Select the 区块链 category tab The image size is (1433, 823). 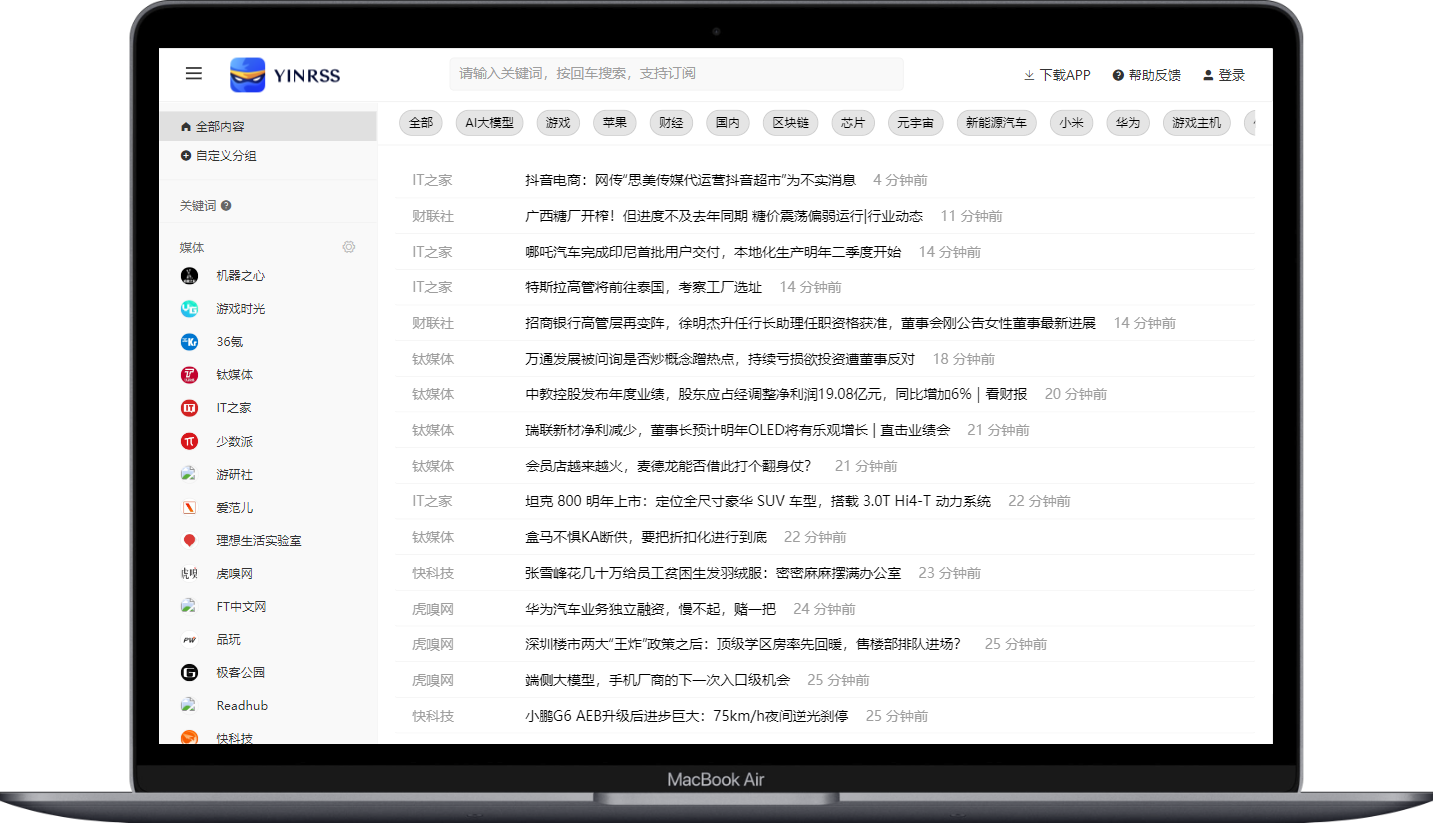790,123
